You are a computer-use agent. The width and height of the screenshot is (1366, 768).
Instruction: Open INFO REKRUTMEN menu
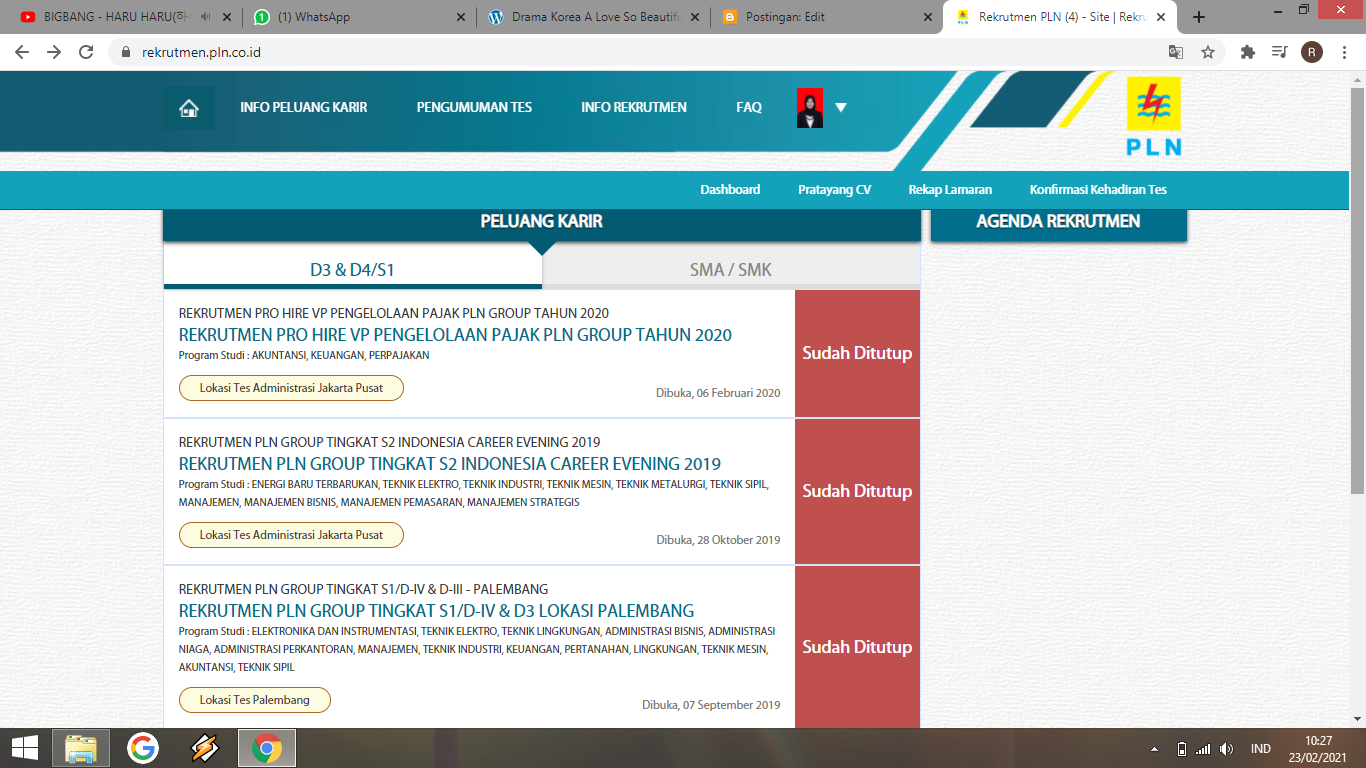click(x=634, y=108)
